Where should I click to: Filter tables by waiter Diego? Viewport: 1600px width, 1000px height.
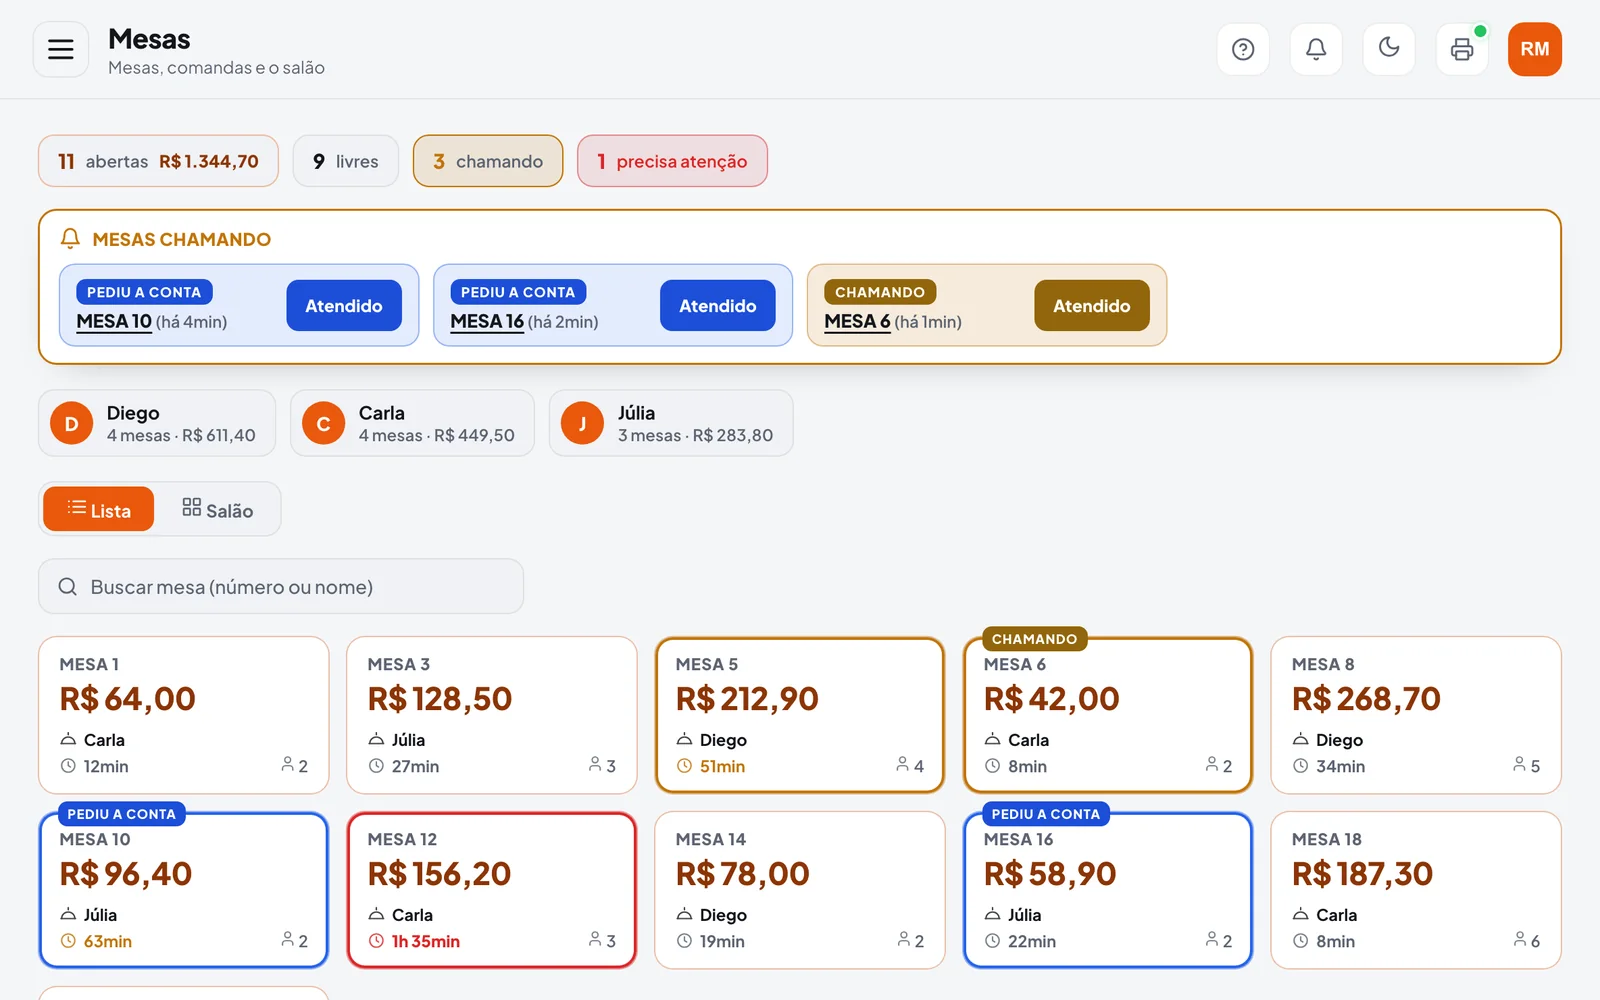[157, 423]
